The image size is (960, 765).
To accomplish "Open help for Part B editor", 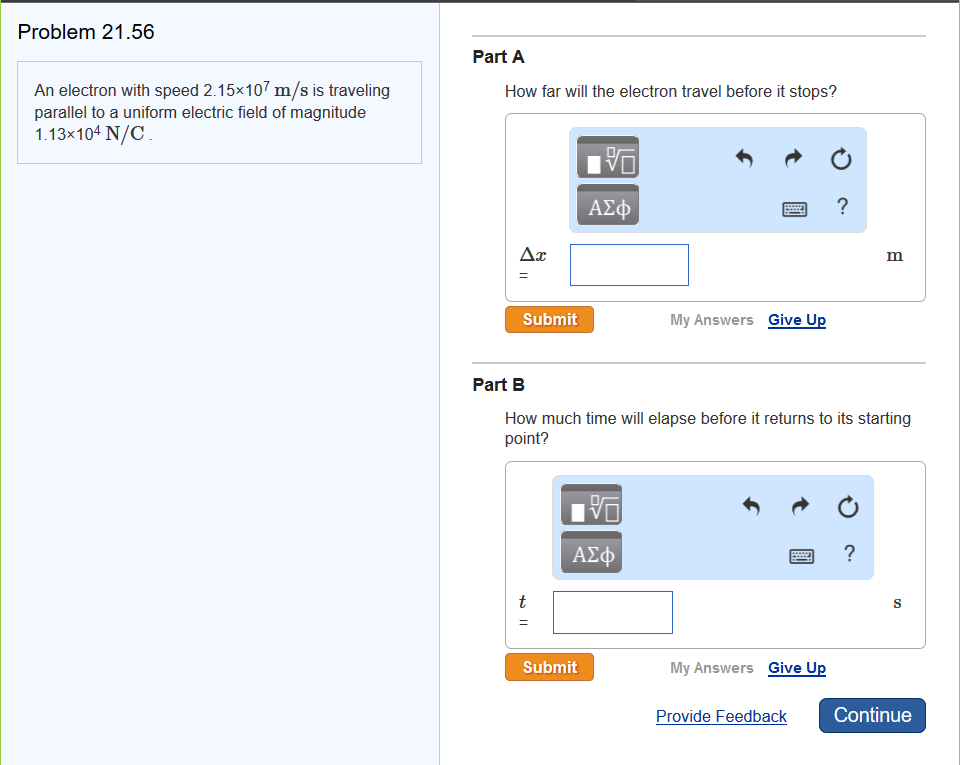I will tap(849, 554).
